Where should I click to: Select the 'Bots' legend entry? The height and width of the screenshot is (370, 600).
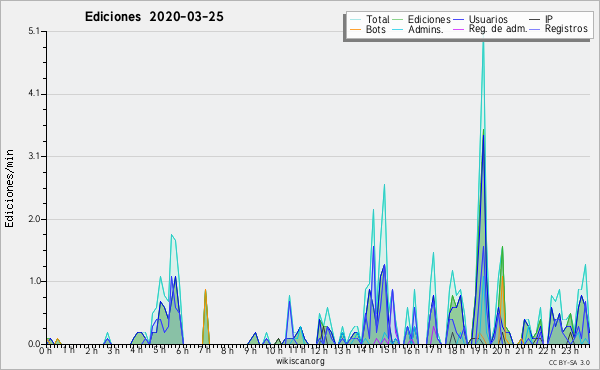pos(375,29)
